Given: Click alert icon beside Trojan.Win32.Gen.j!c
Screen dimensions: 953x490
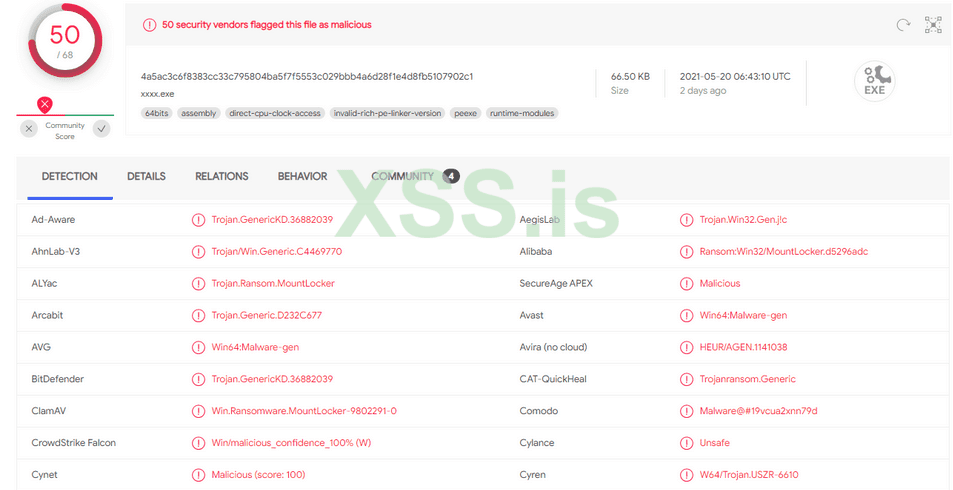Looking at the screenshot, I should tap(686, 219).
